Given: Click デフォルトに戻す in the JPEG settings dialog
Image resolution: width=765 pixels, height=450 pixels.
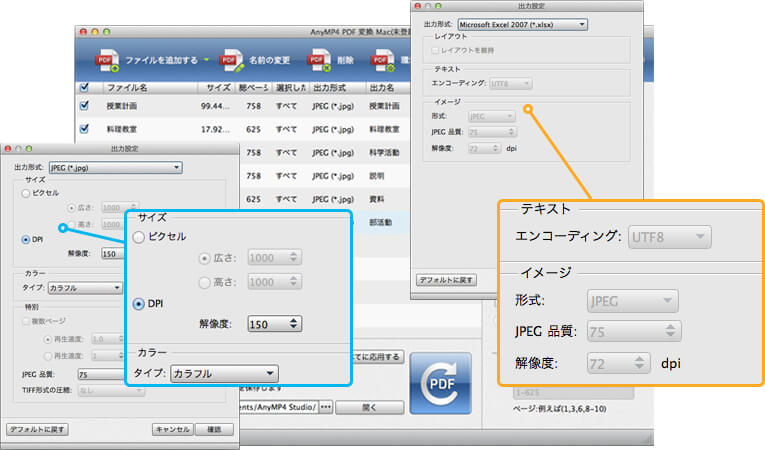Looking at the screenshot, I should pyautogui.click(x=37, y=430).
